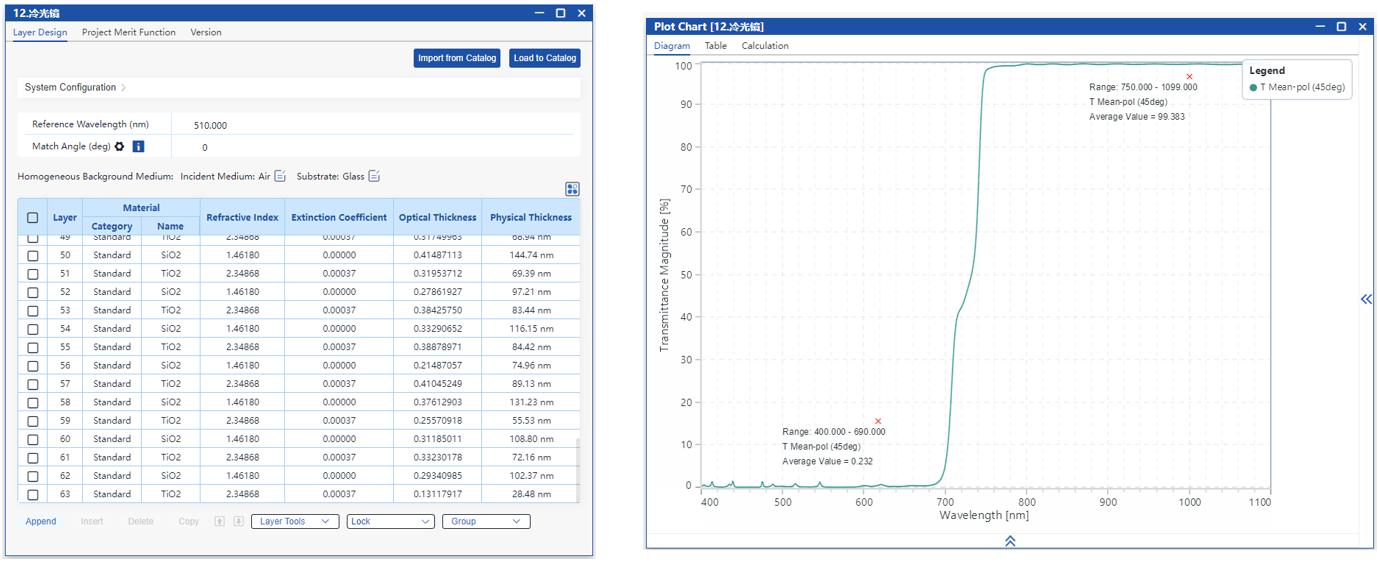Check the select-all layers header checkbox
Image resolution: width=1379 pixels, height=562 pixels.
pyautogui.click(x=33, y=217)
